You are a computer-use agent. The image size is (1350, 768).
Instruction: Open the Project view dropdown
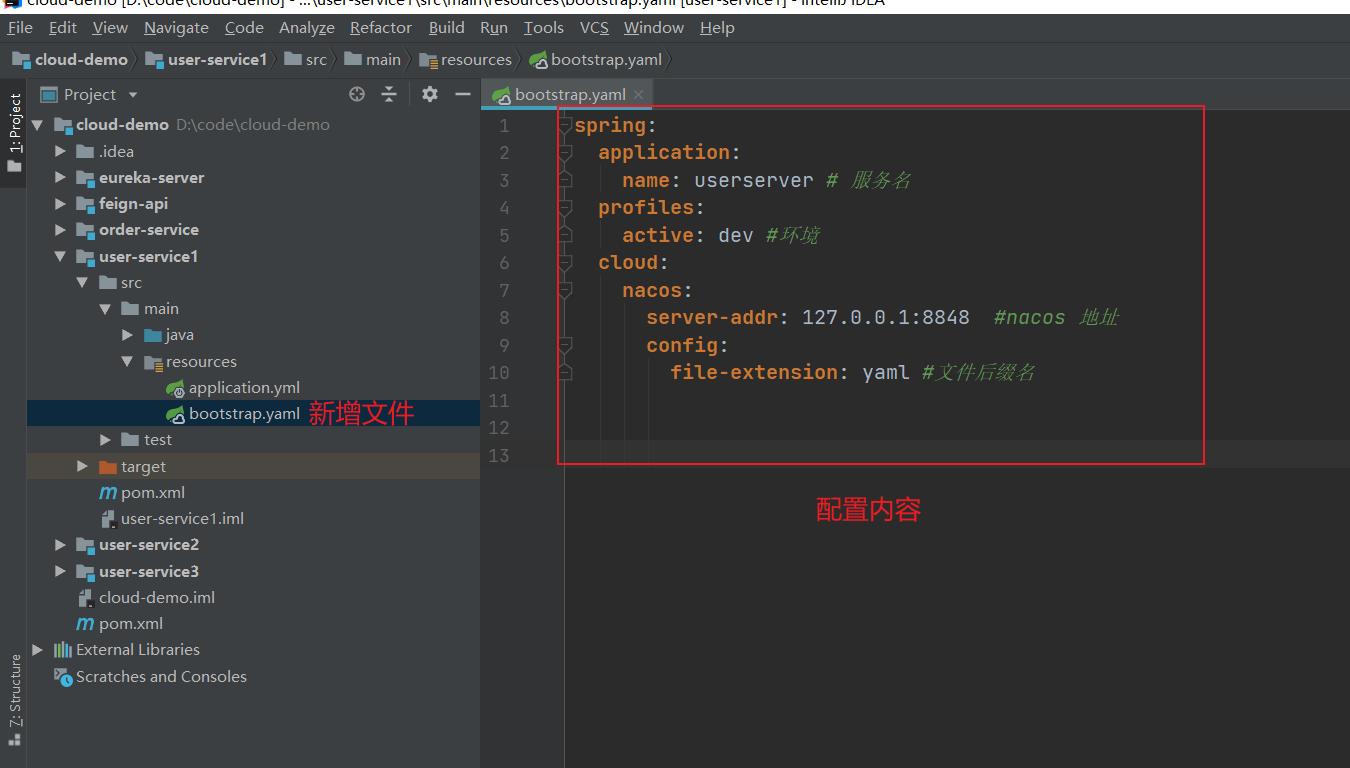tap(133, 95)
